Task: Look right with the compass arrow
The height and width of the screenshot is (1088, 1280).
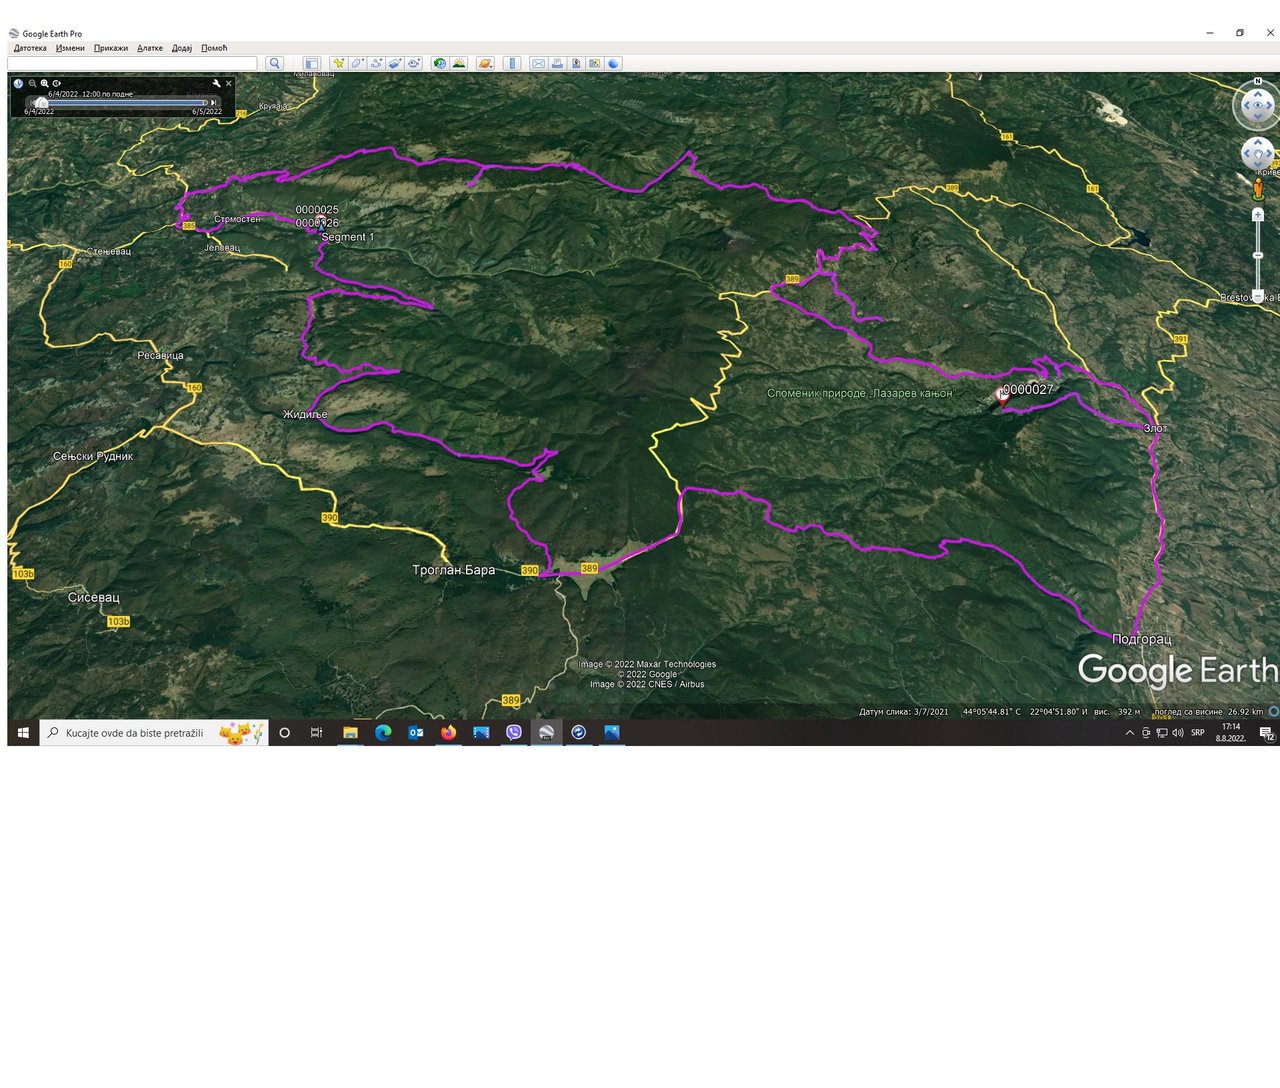Action: [x=1269, y=105]
